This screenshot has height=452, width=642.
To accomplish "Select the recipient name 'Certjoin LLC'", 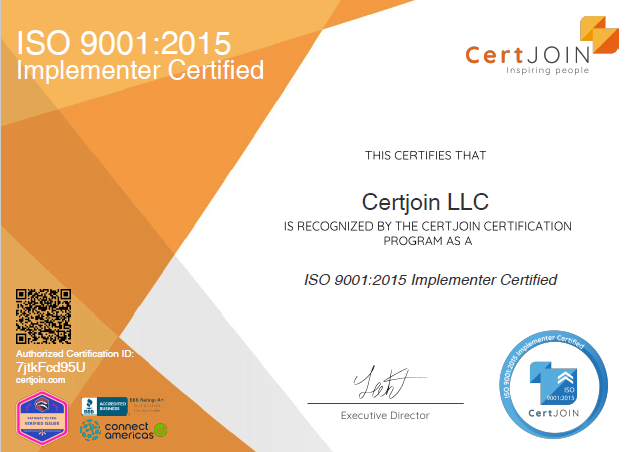I will (425, 202).
